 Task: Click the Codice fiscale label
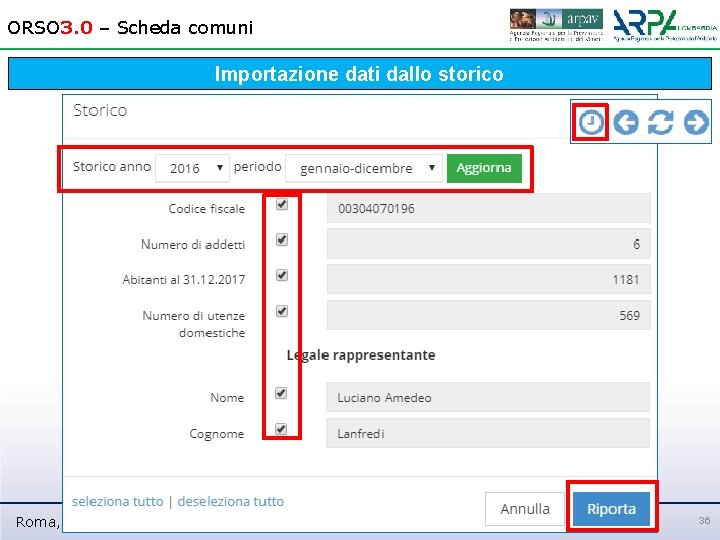click(207, 209)
